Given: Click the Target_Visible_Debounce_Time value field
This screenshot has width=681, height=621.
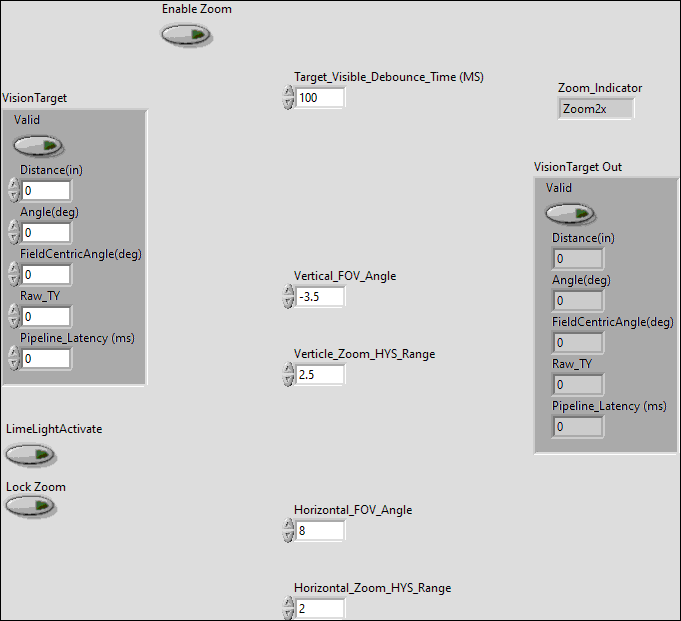Looking at the screenshot, I should coord(320,98).
